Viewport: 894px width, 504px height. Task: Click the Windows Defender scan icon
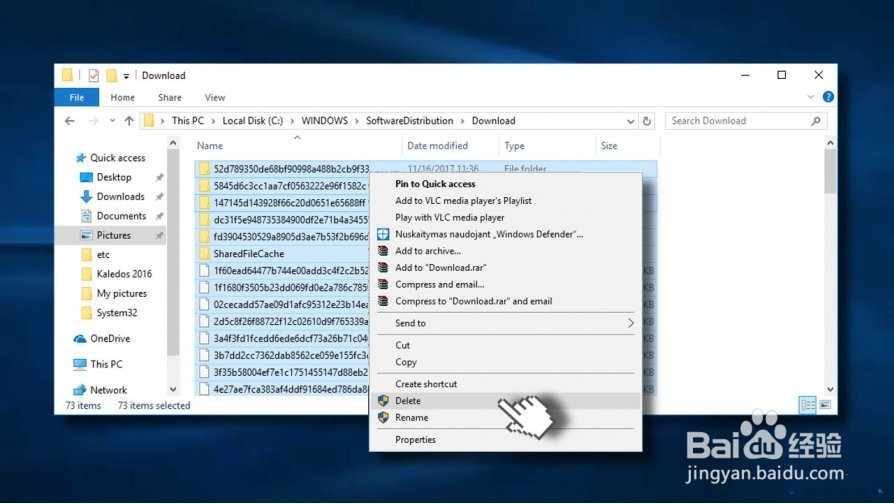pyautogui.click(x=383, y=234)
